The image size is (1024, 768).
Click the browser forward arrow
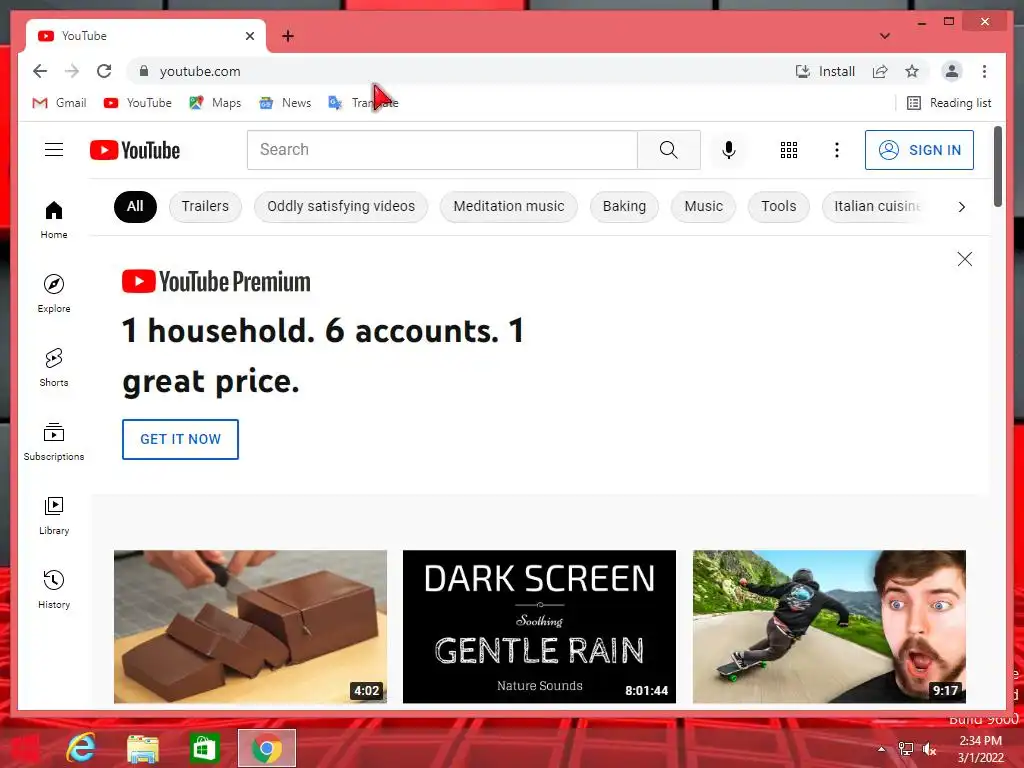pos(72,71)
